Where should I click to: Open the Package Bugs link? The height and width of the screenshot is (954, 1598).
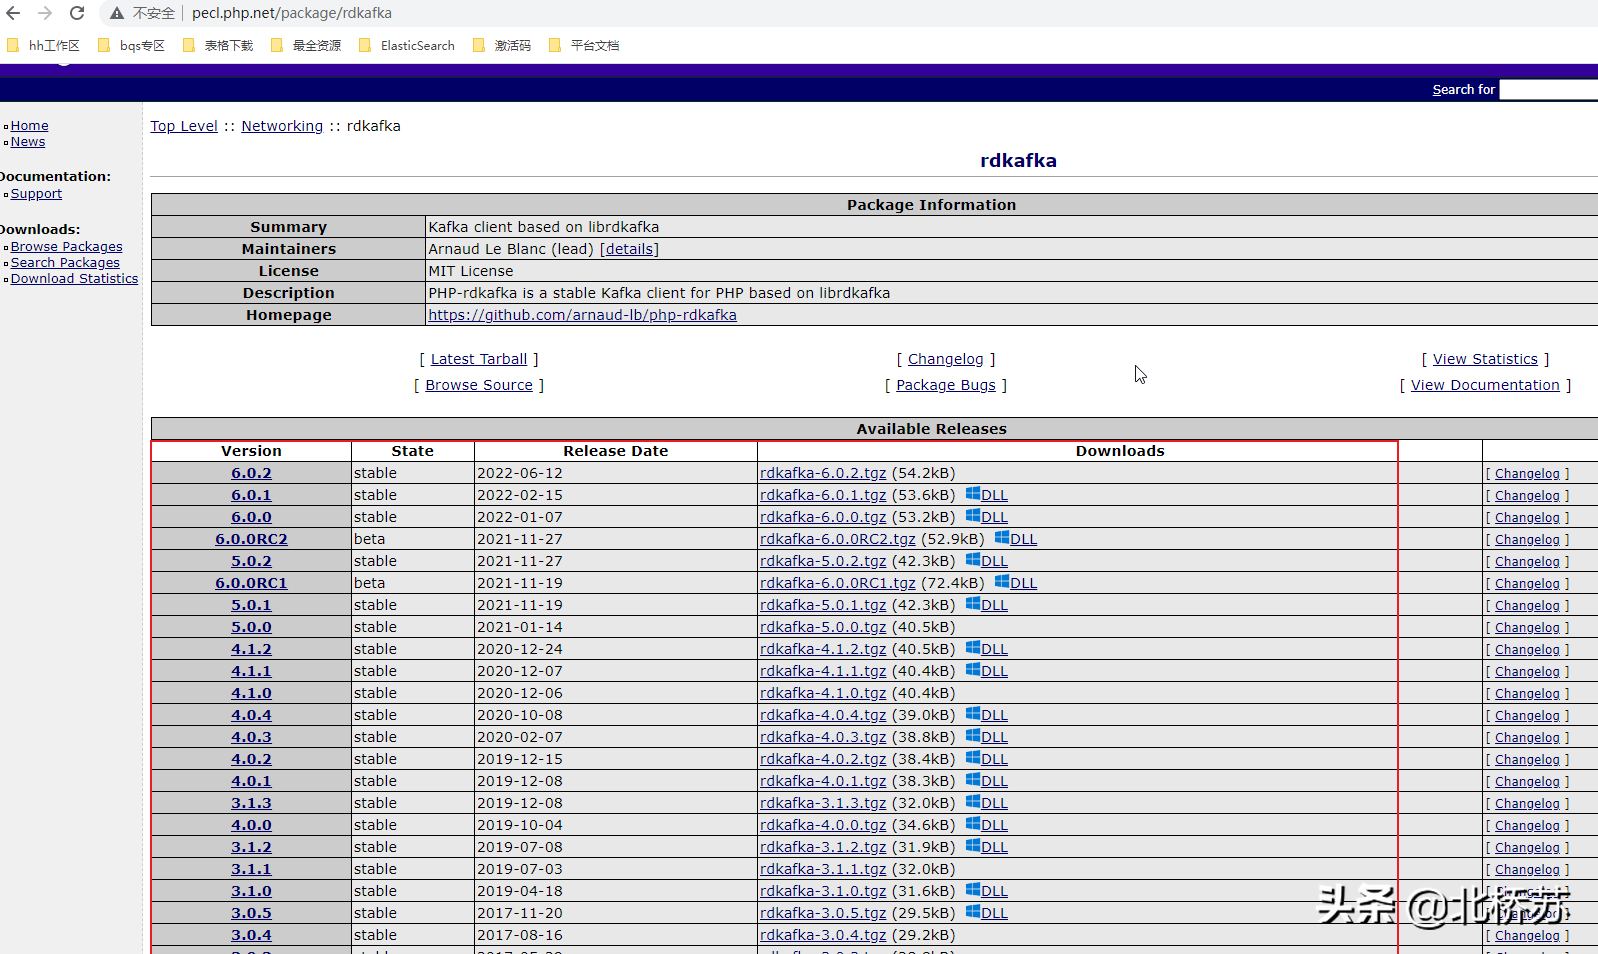click(946, 385)
